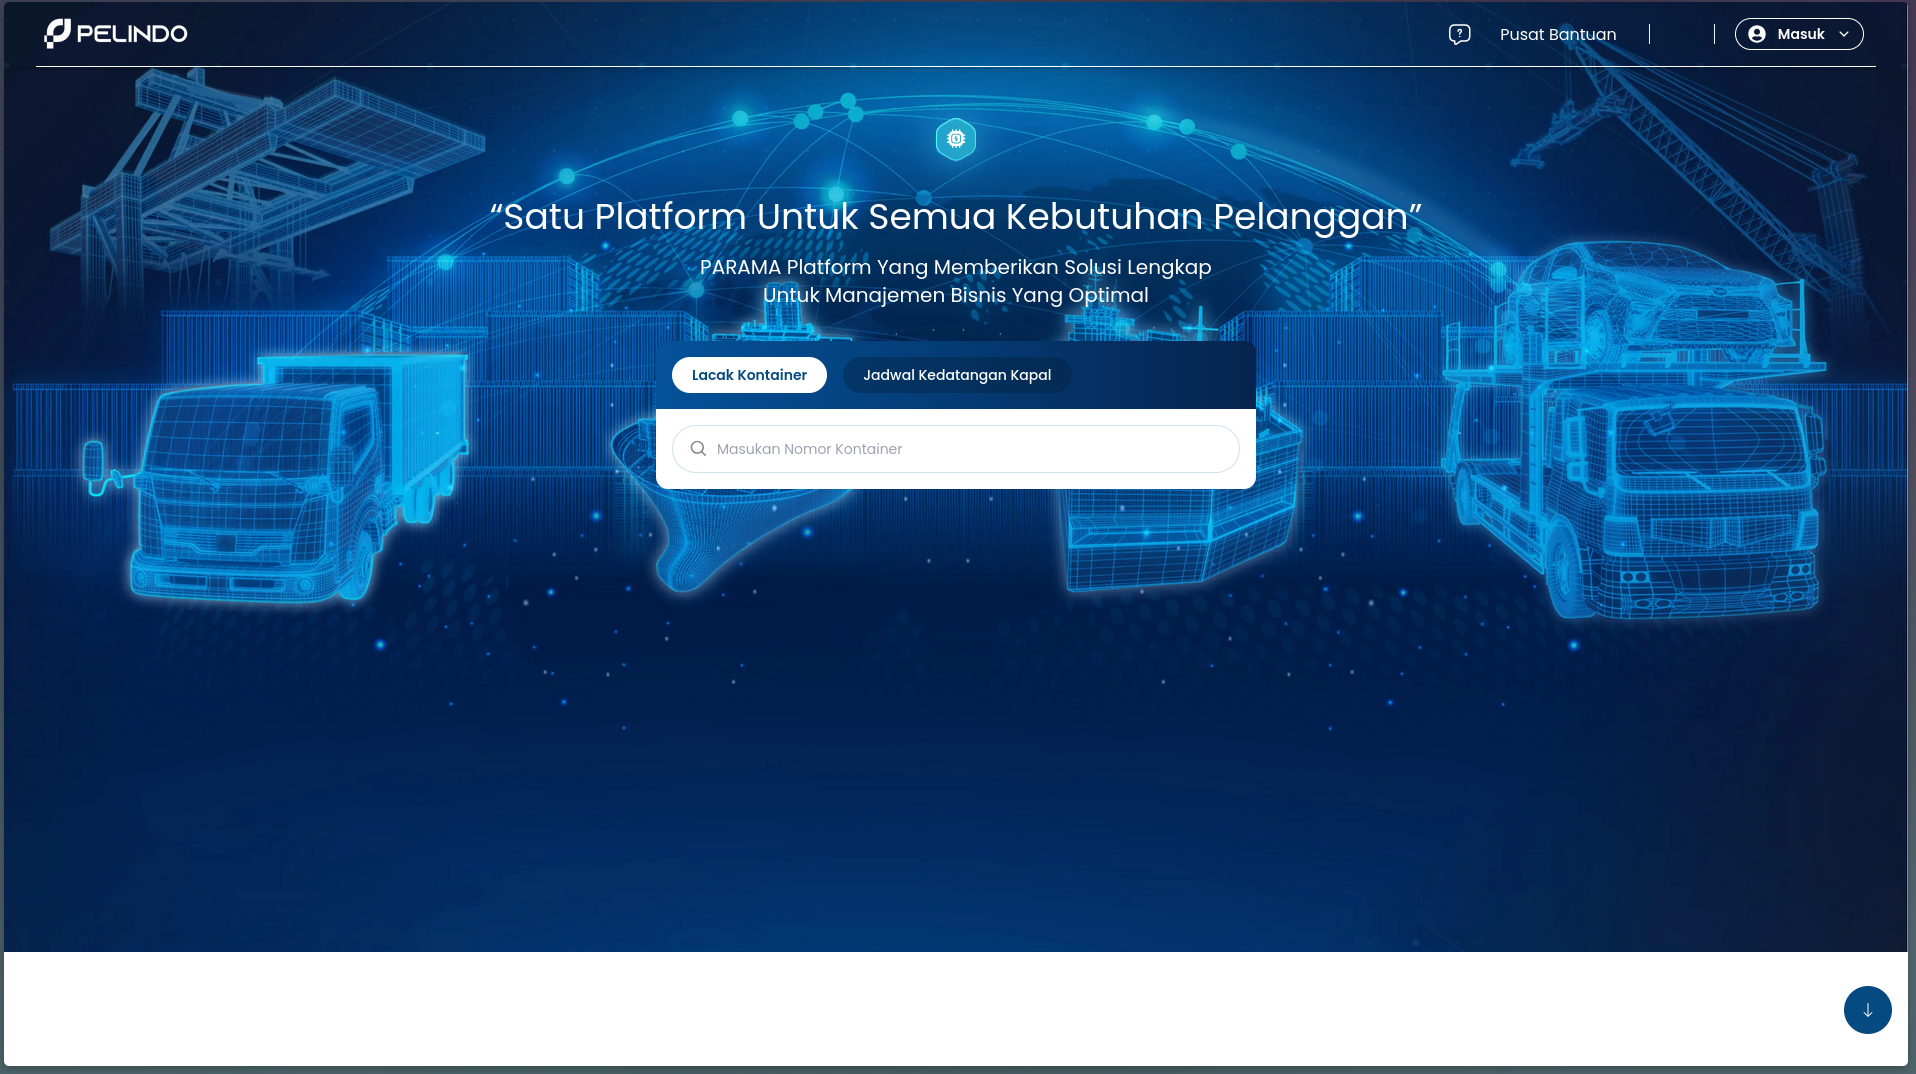Click the hexagon gear icon above headline
The height and width of the screenshot is (1074, 1916).
[x=955, y=139]
